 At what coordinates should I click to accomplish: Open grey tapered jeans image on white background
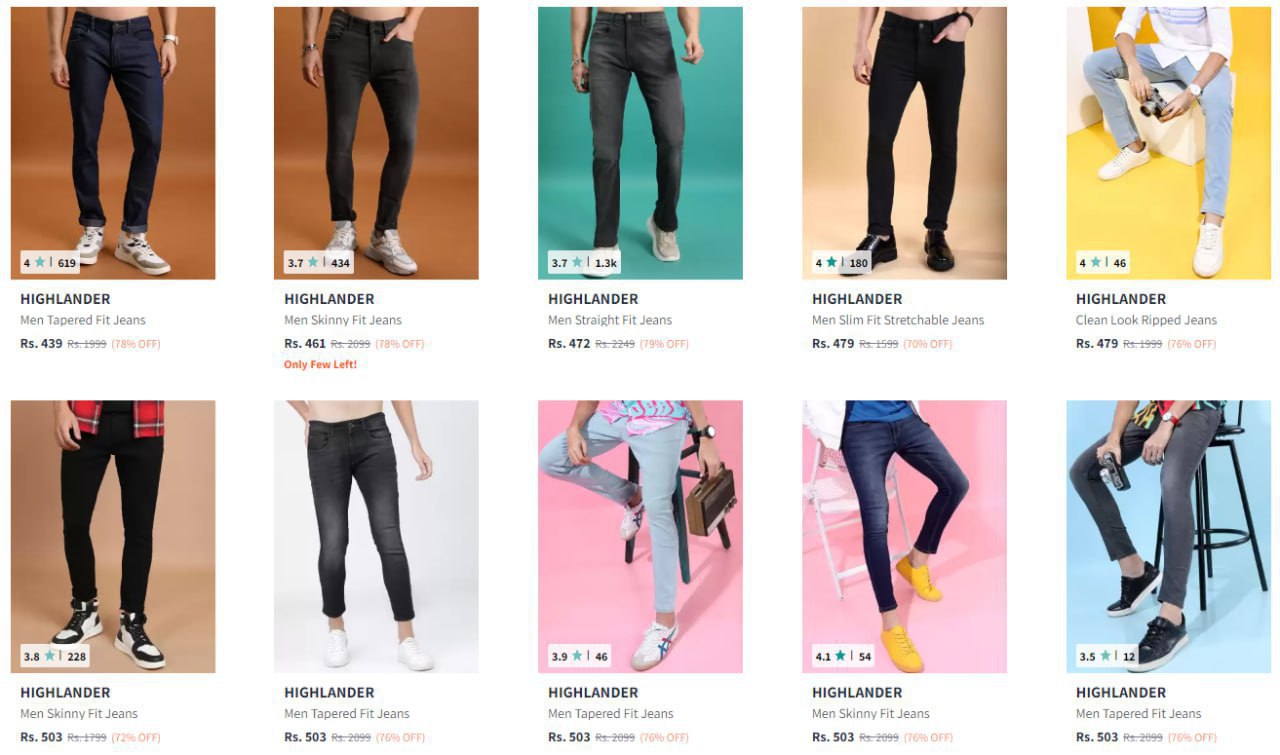[x=377, y=537]
